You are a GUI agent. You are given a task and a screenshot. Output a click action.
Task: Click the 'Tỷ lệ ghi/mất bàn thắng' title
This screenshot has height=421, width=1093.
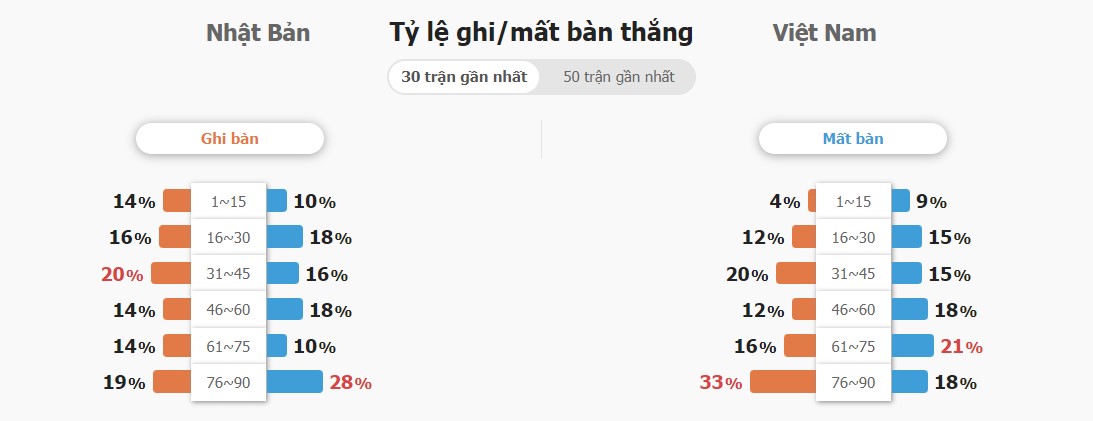coord(541,33)
